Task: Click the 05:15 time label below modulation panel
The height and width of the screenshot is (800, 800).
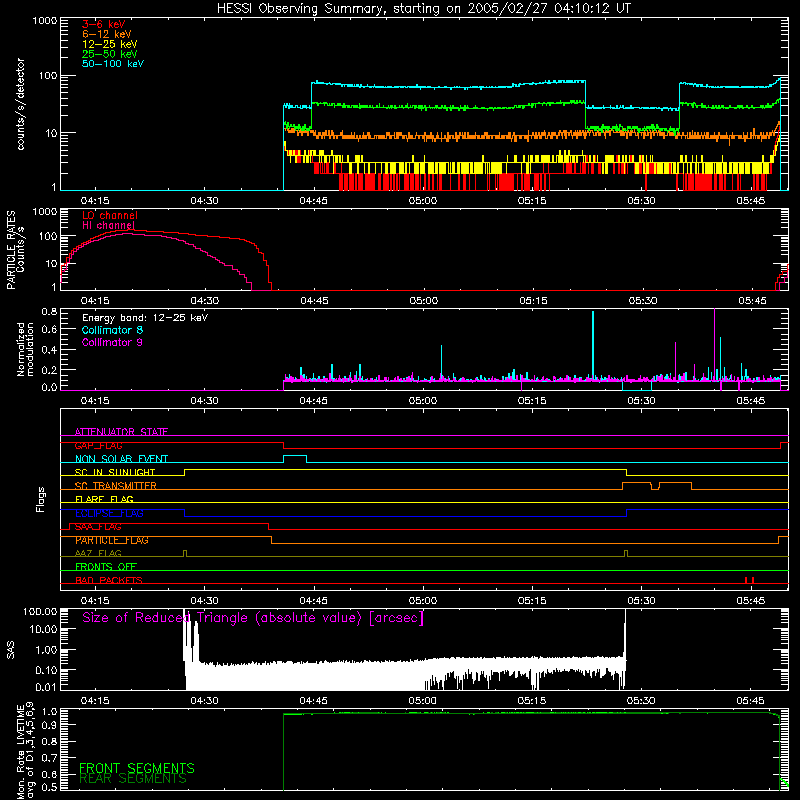Action: pos(532,401)
